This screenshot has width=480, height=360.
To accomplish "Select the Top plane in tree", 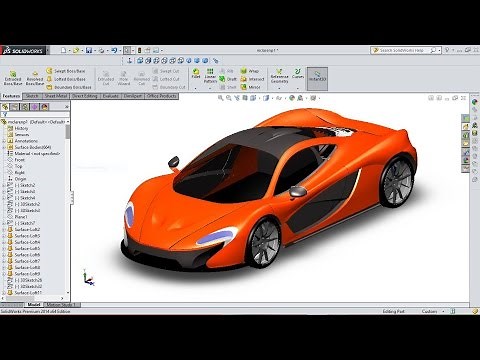I will point(15,166).
